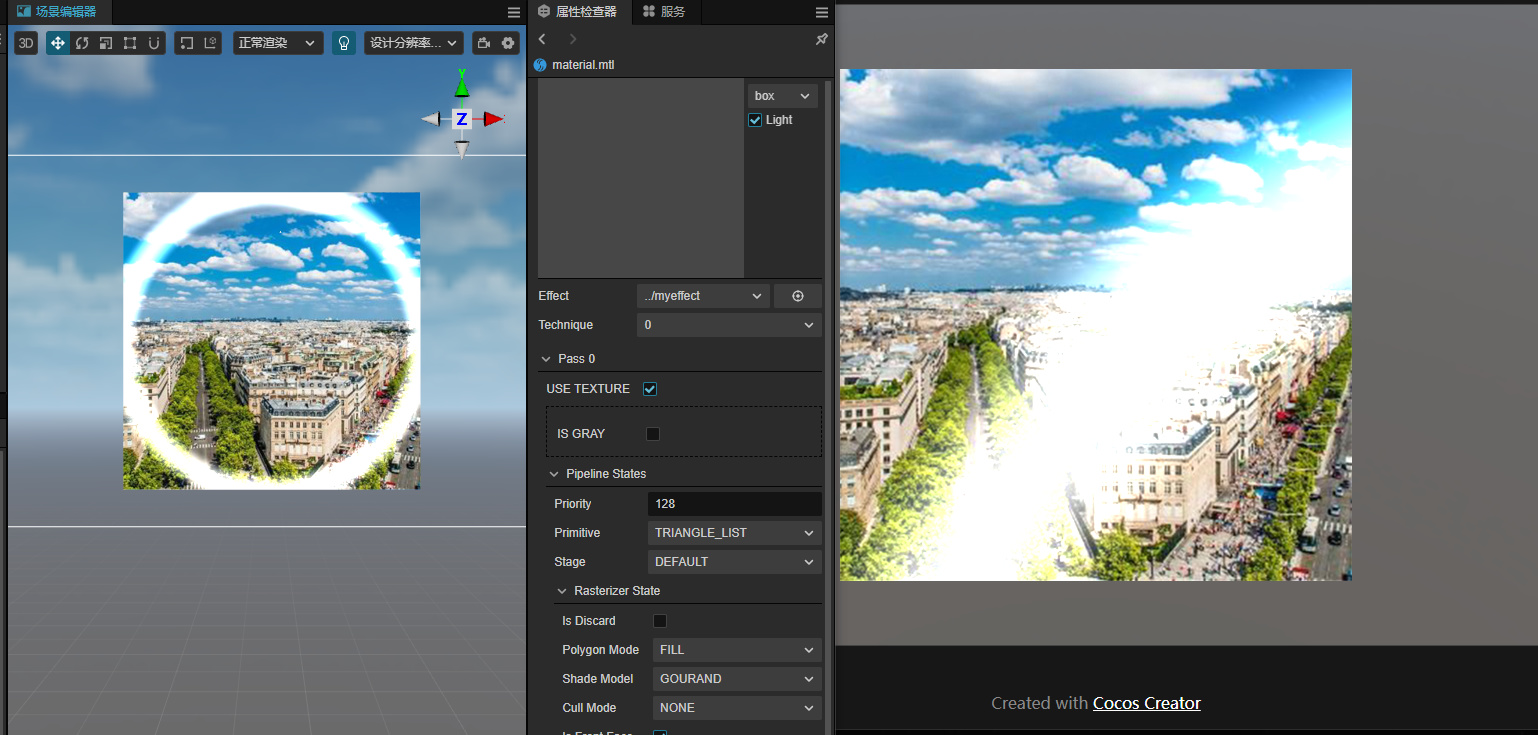This screenshot has height=735, width=1538.
Task: Select the Rect transform tool
Action: [x=130, y=43]
